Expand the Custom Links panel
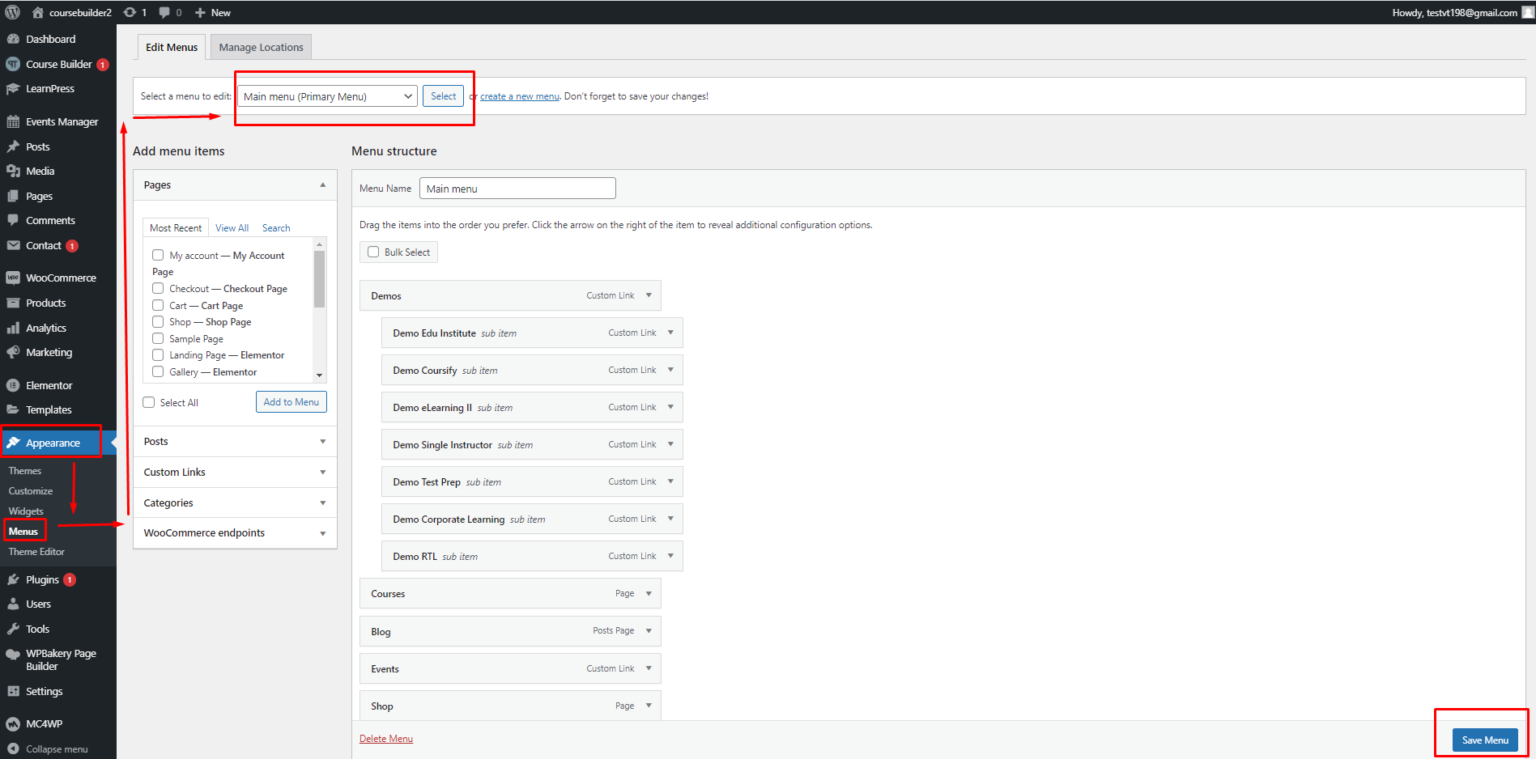The width and height of the screenshot is (1536, 759). [x=235, y=472]
